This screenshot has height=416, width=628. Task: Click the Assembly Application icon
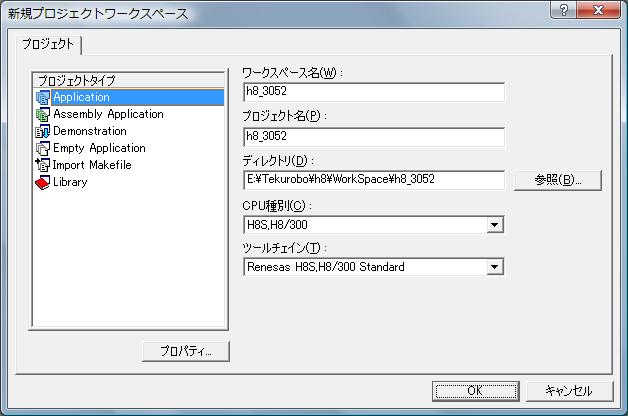pos(42,115)
